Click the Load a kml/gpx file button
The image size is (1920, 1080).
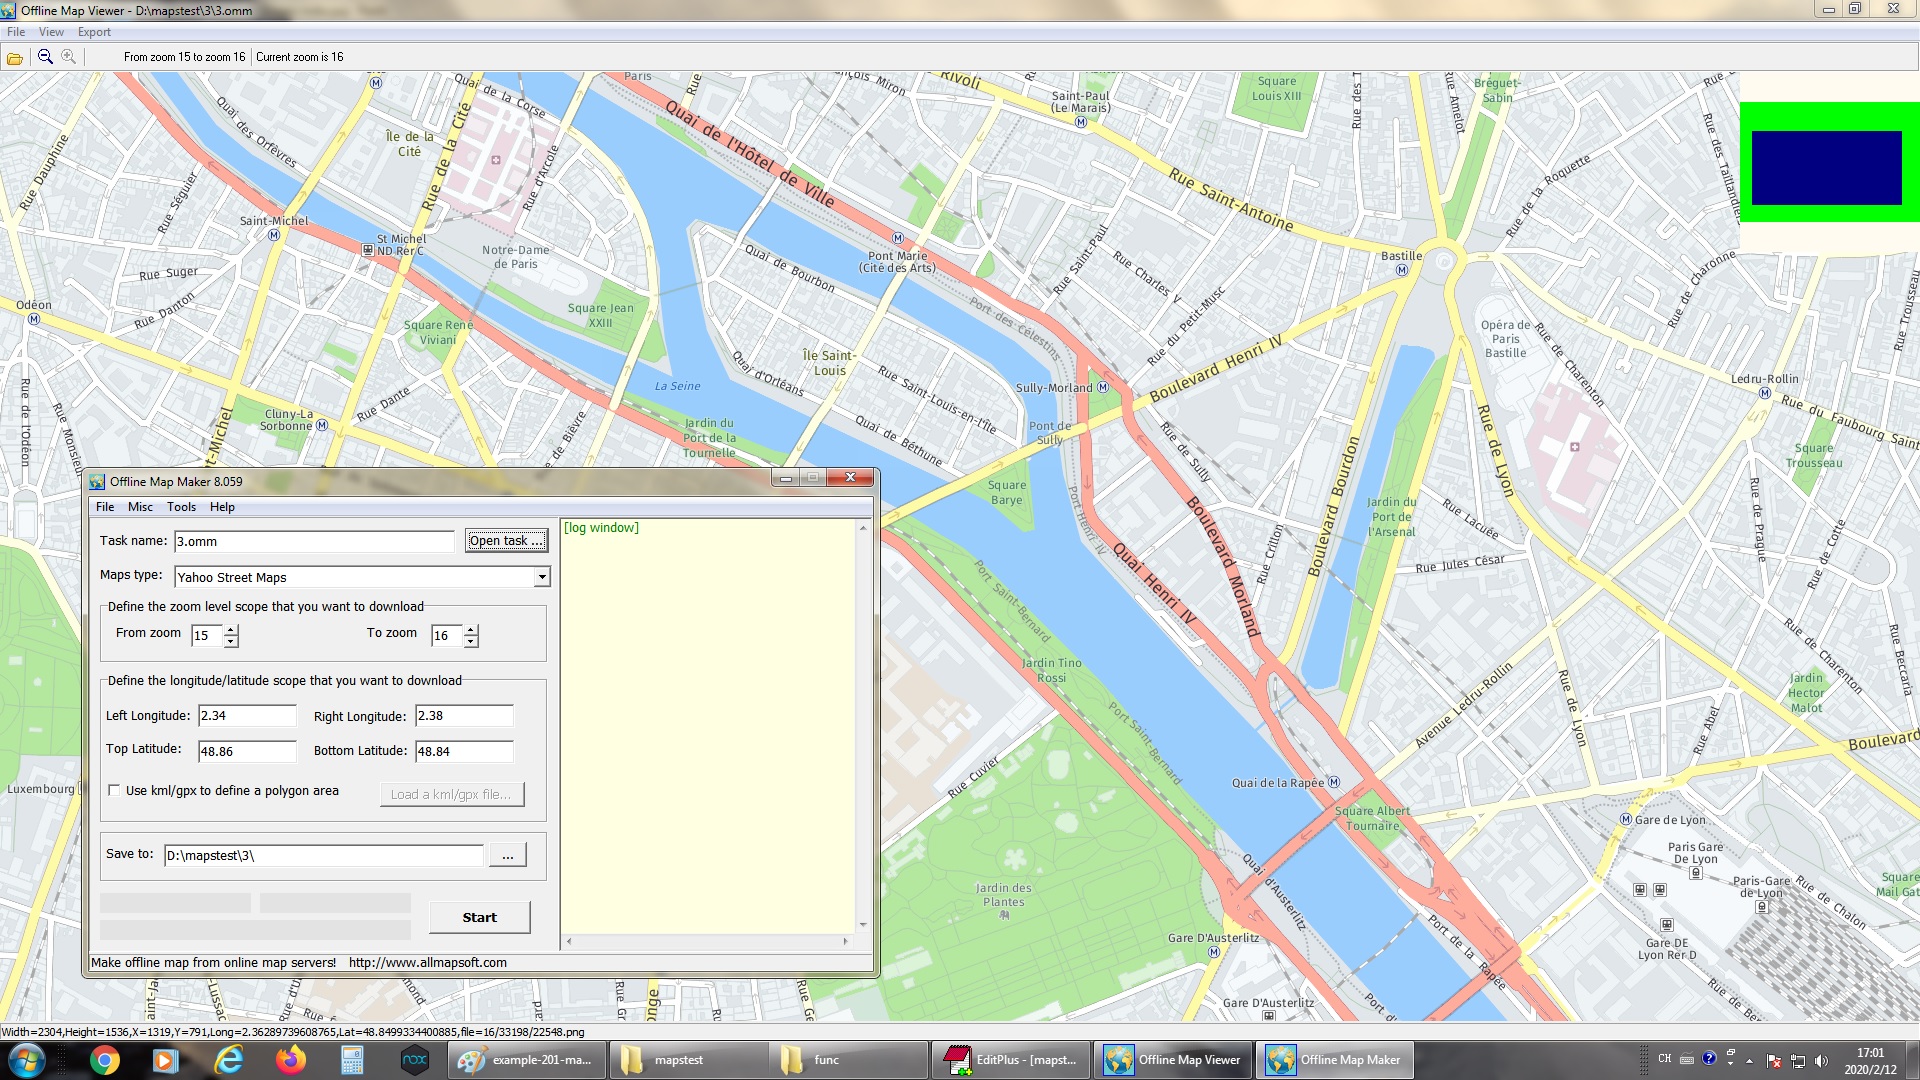click(452, 794)
